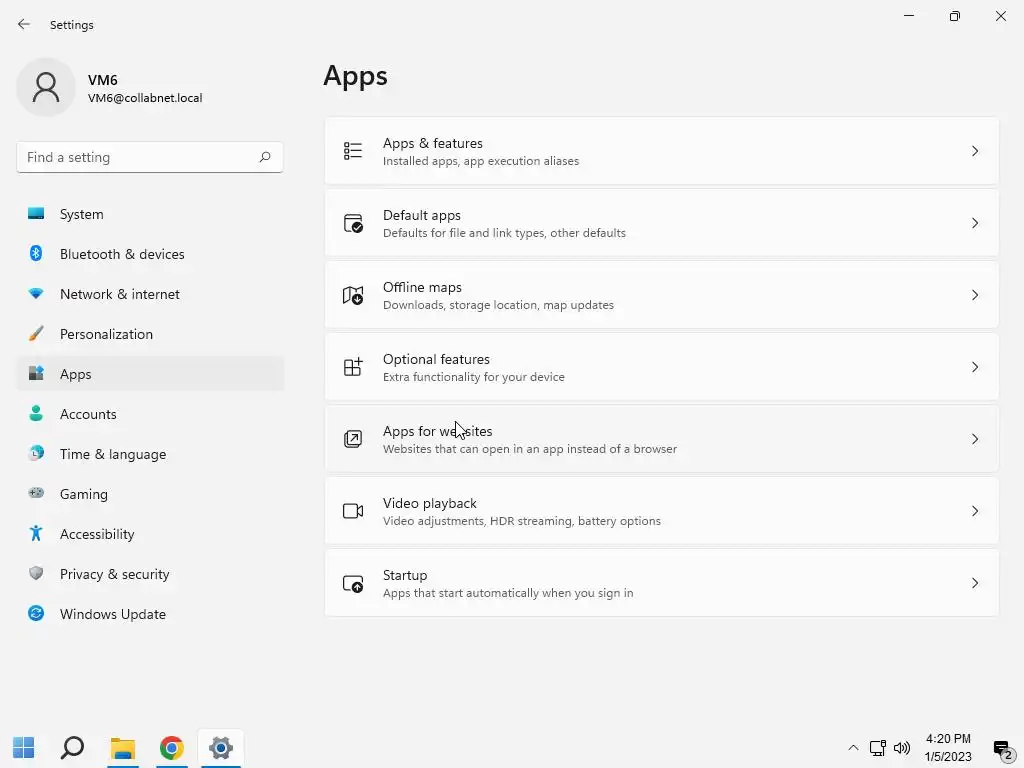This screenshot has height=768, width=1024.
Task: Select the Time & language category
Action: pos(113,454)
